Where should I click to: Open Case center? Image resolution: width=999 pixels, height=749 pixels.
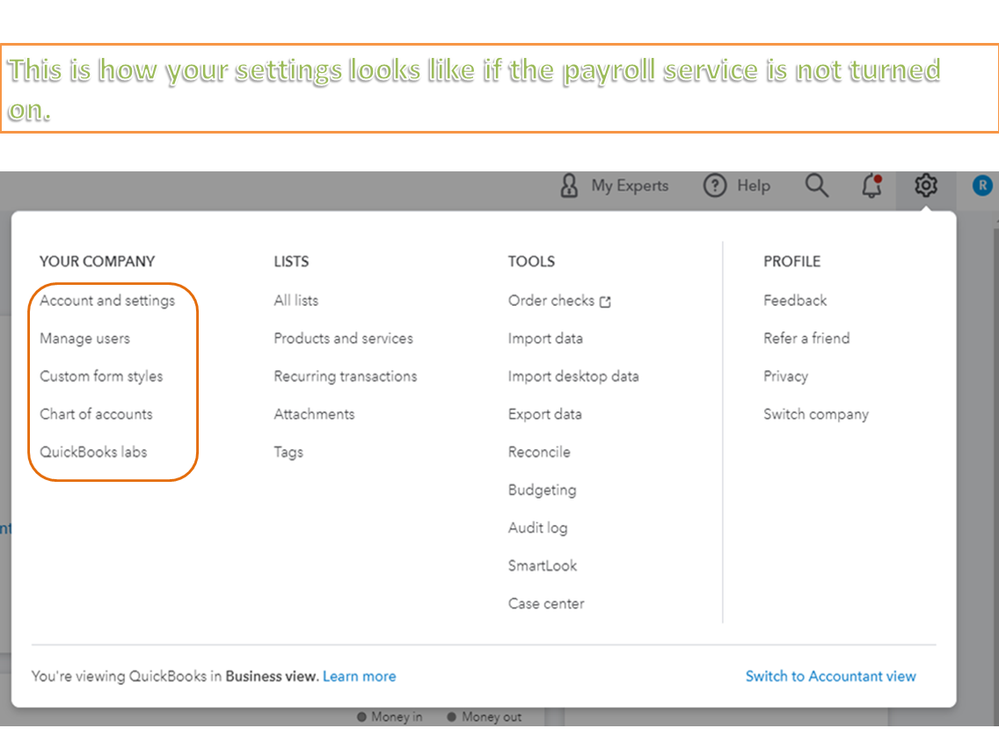click(546, 604)
